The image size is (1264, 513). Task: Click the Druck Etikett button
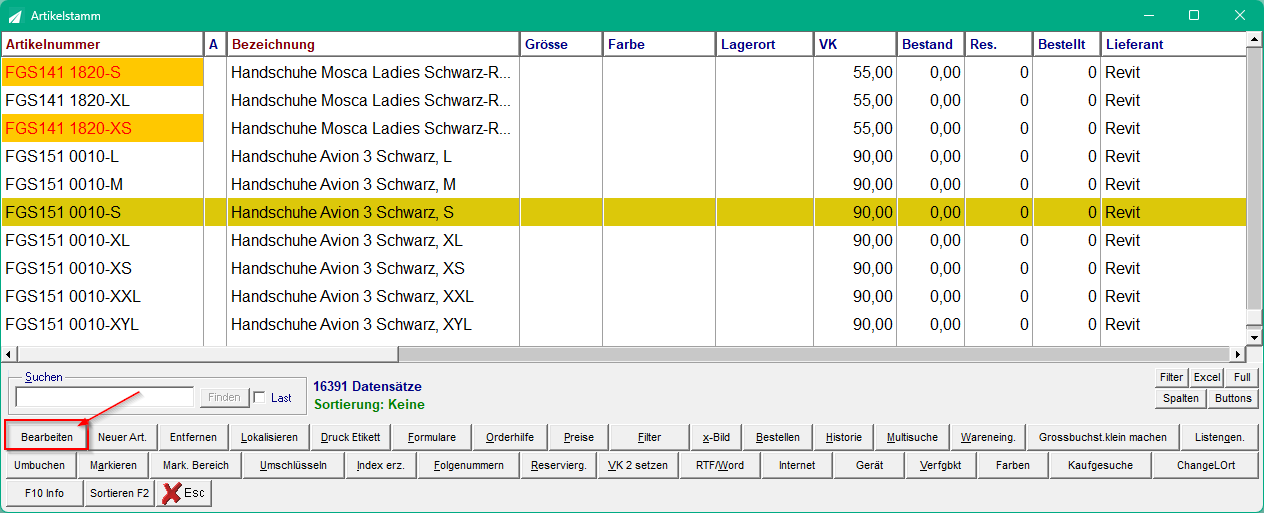(x=350, y=437)
